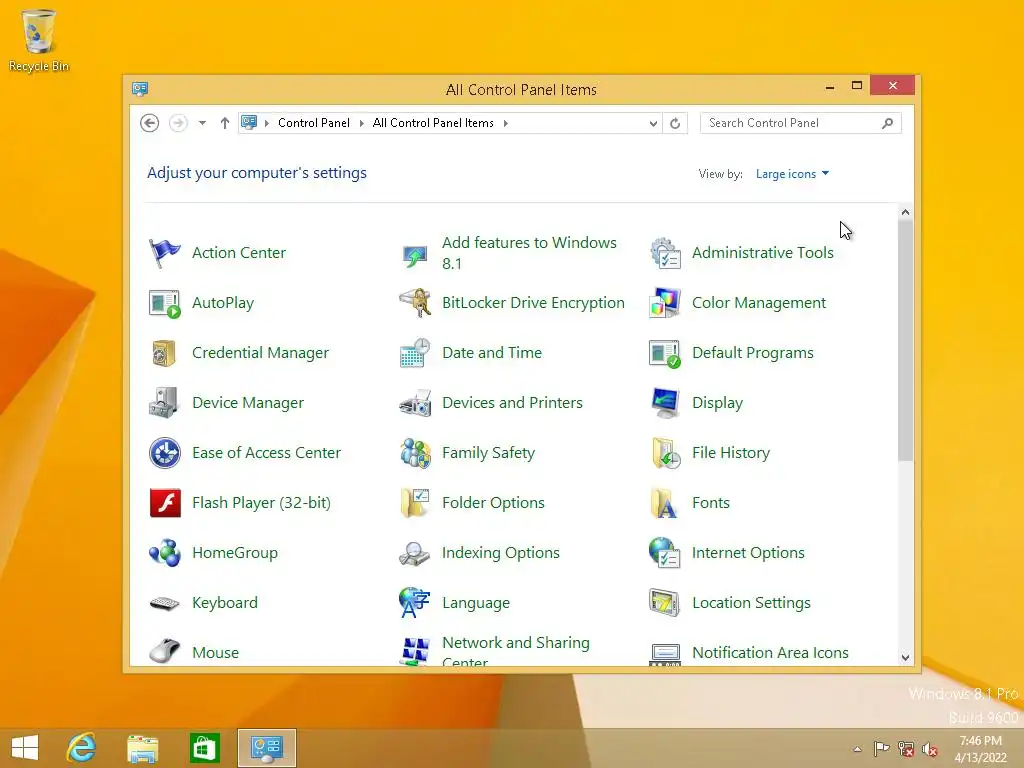Click the Control Panel breadcrumb
Screen dimensions: 1024x768
[x=313, y=123]
